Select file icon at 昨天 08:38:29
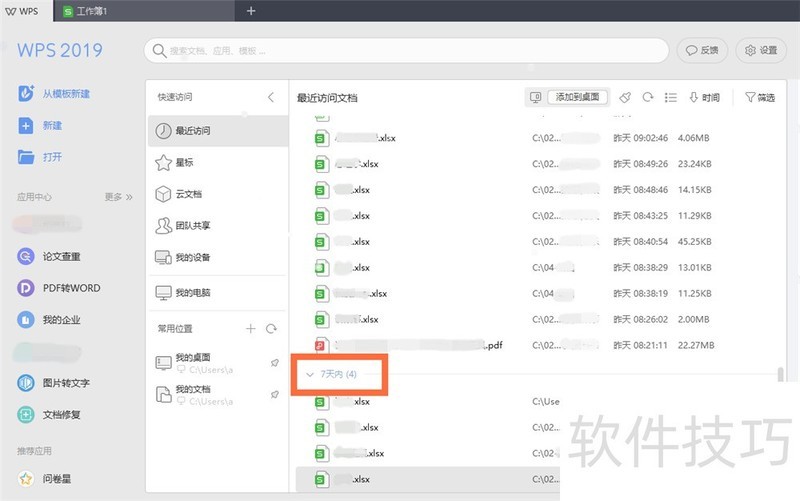Screen dimensions: 800x501 [x=321, y=268]
